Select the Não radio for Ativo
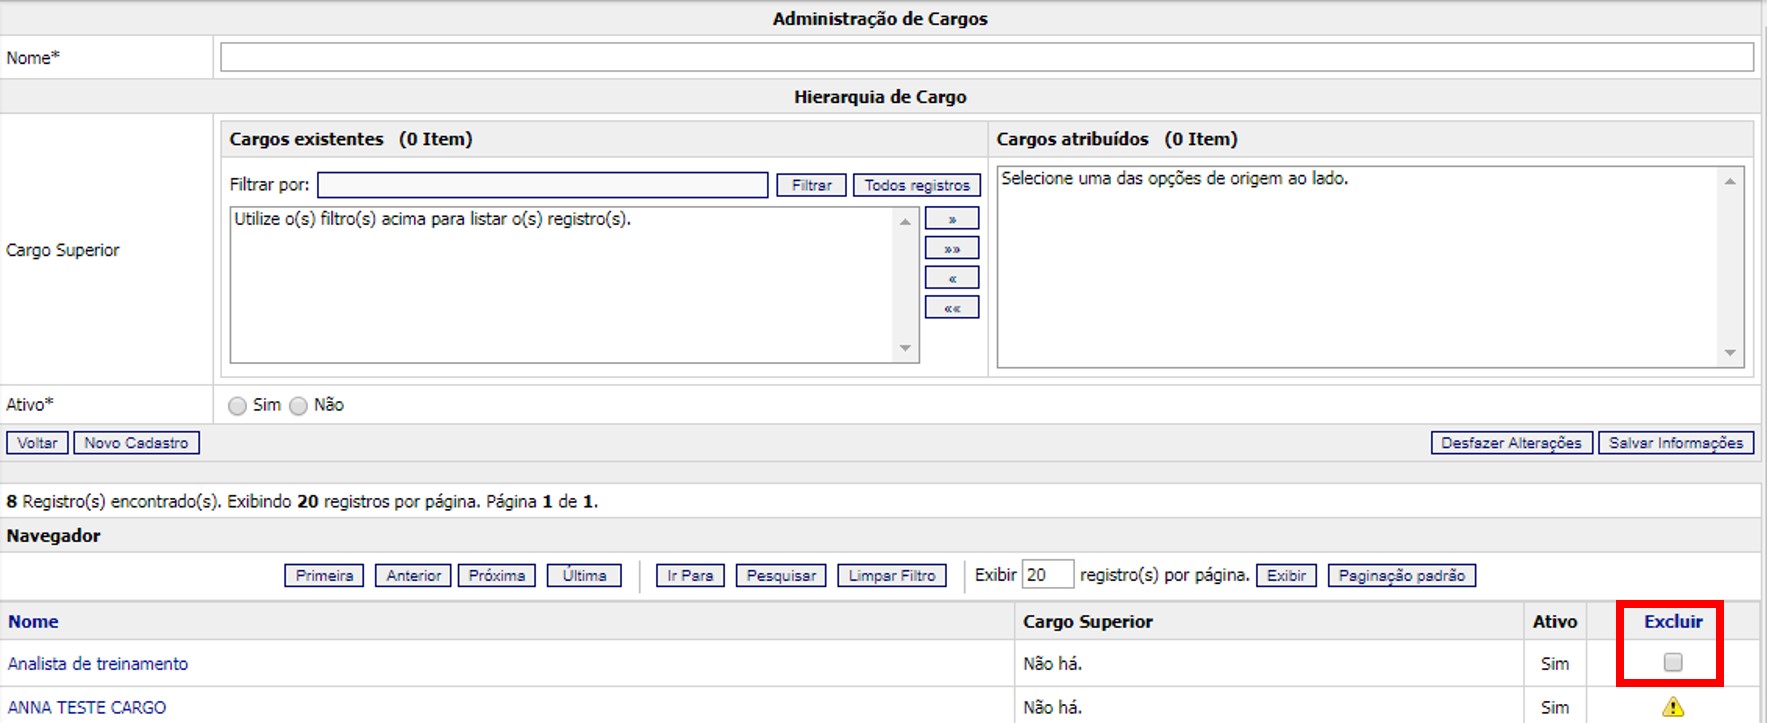This screenshot has height=723, width=1767. tap(298, 406)
